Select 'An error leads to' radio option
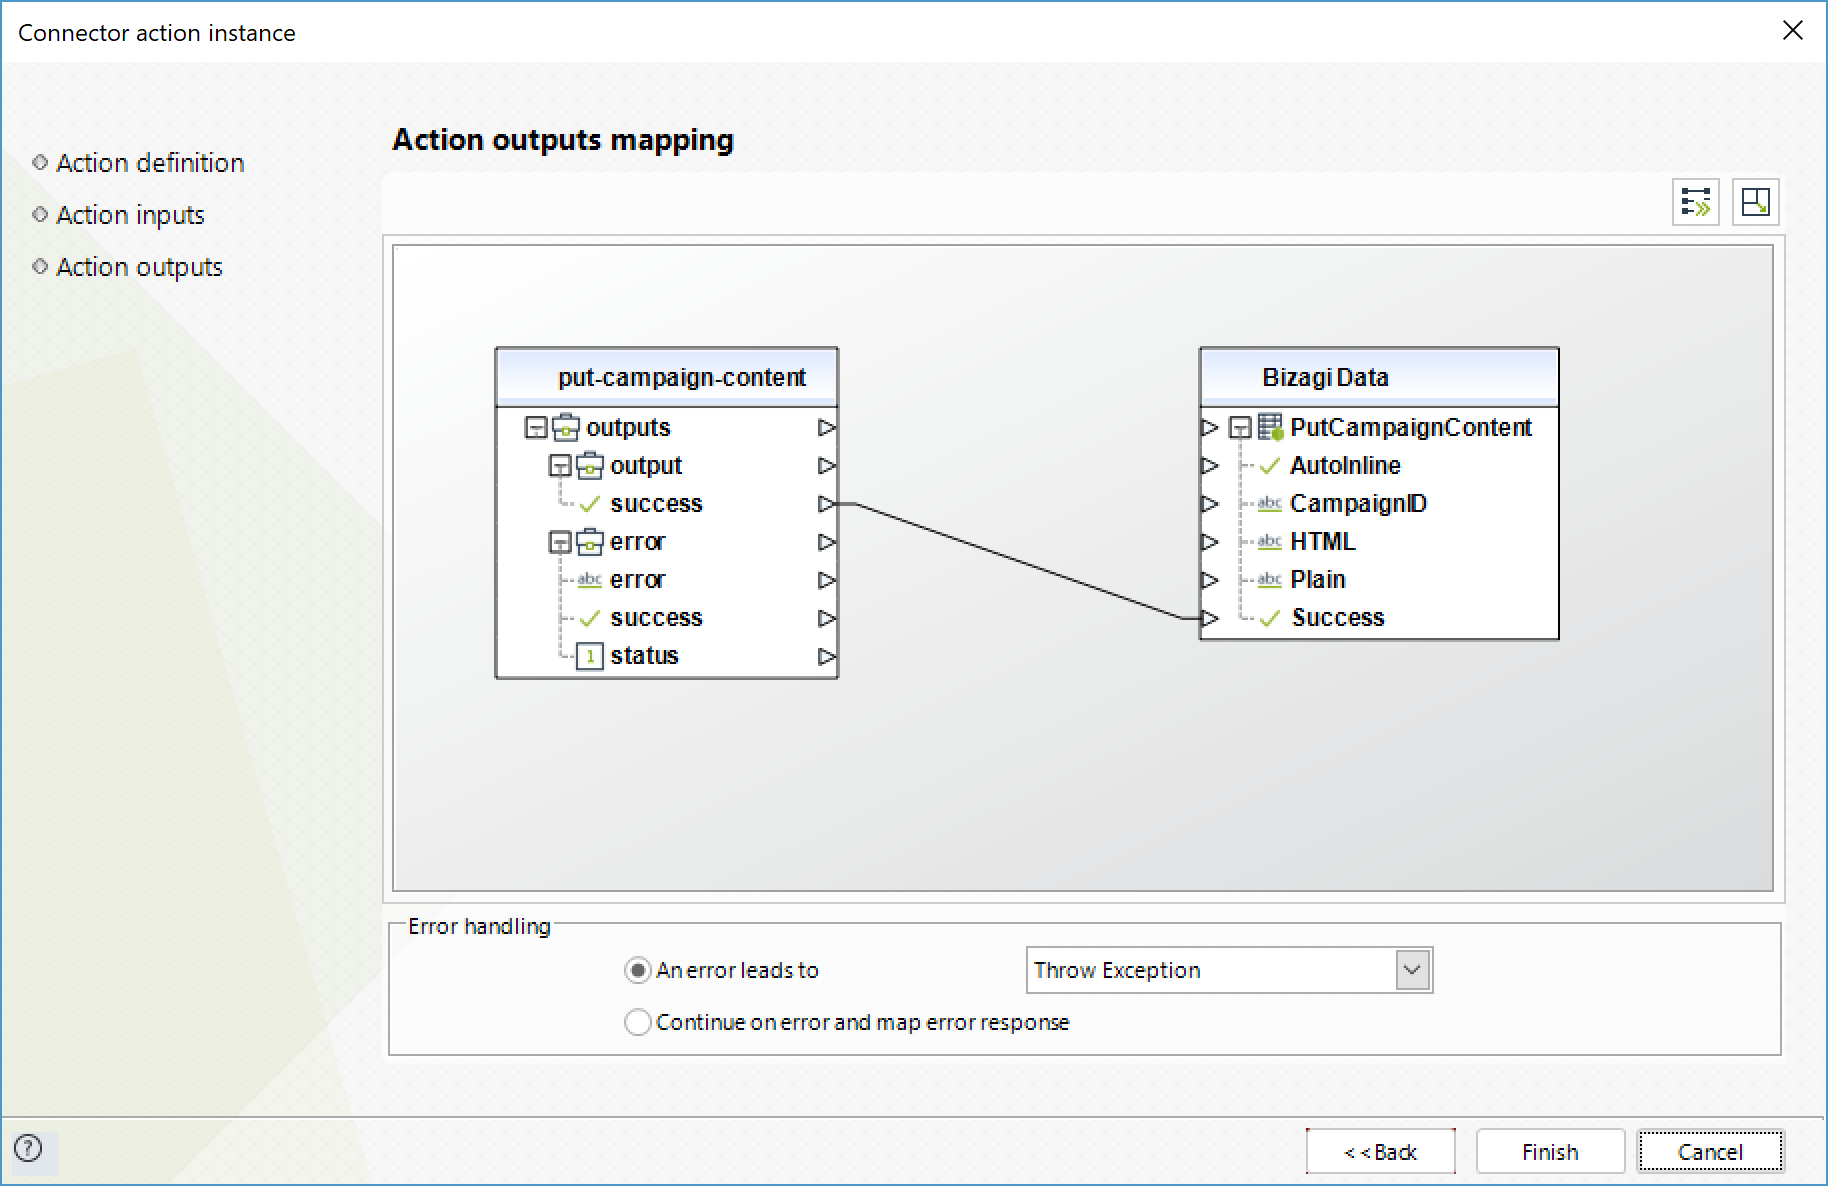Viewport: 1828px width, 1186px height. (637, 970)
